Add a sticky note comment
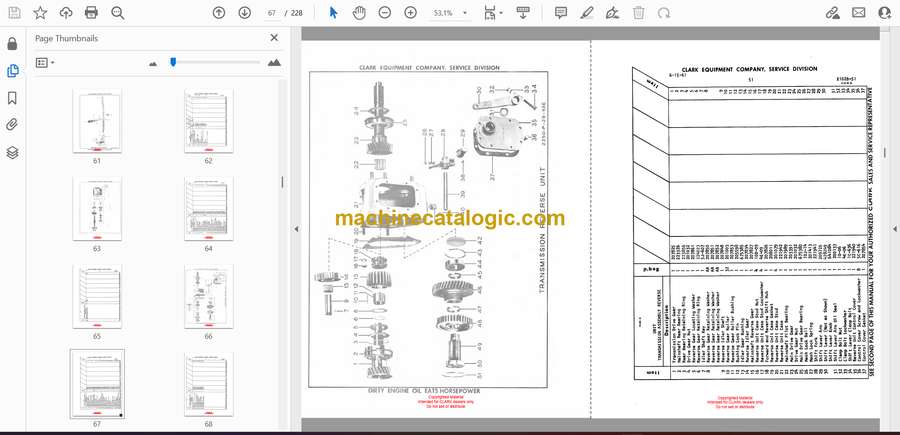The width and height of the screenshot is (900, 435). tap(561, 13)
